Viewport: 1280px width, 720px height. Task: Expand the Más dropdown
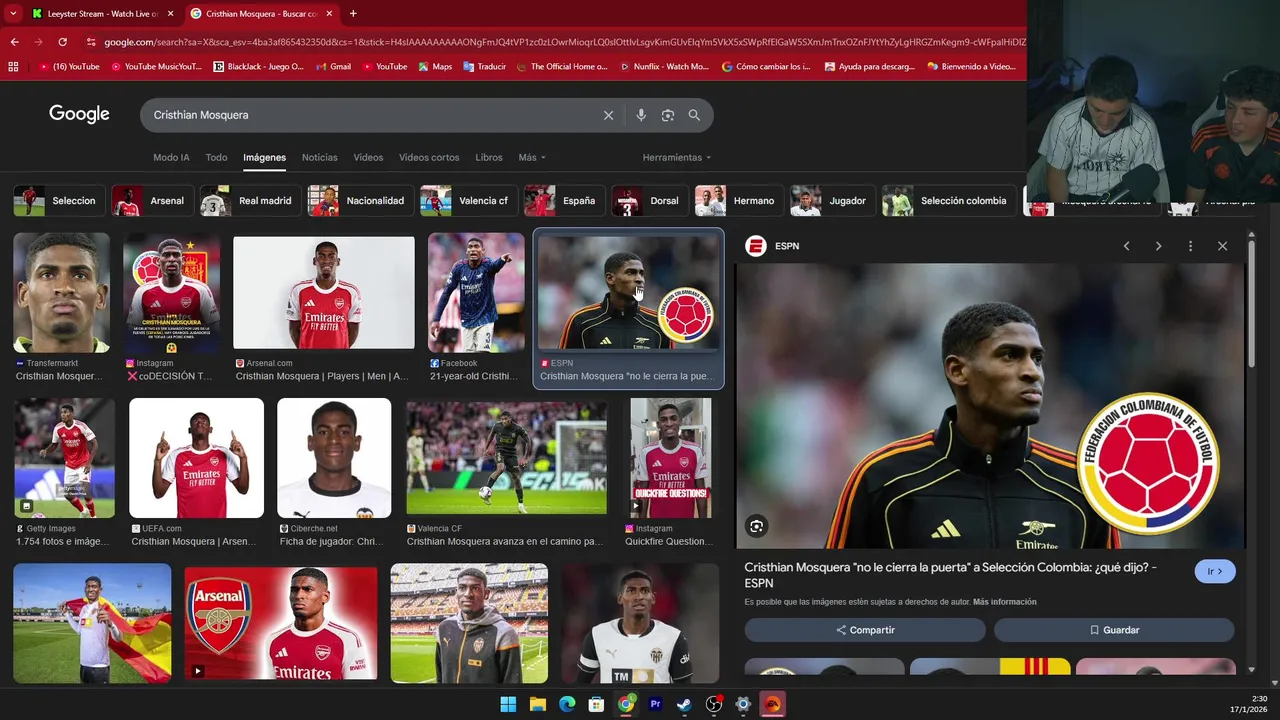(x=532, y=158)
